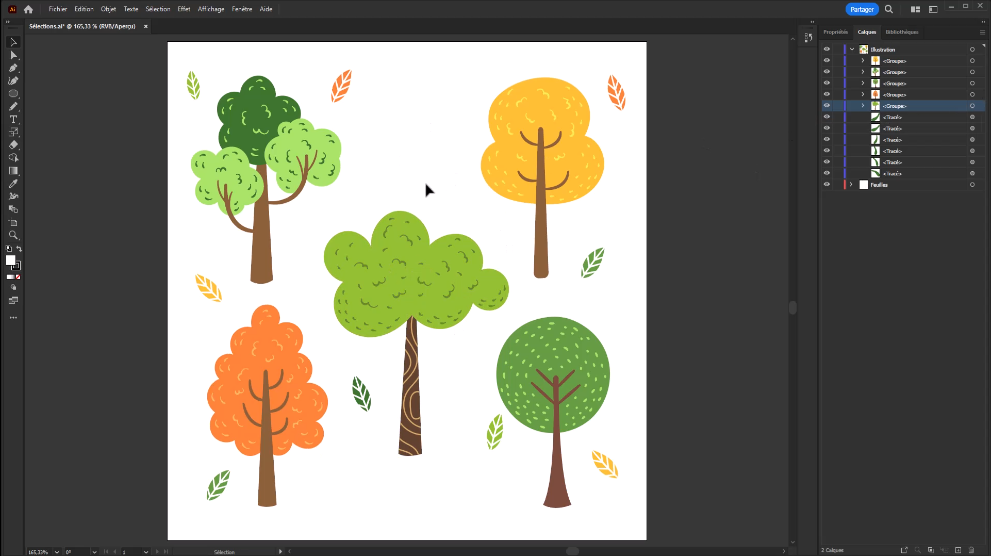Select the Type tool
The image size is (991, 556).
[13, 119]
